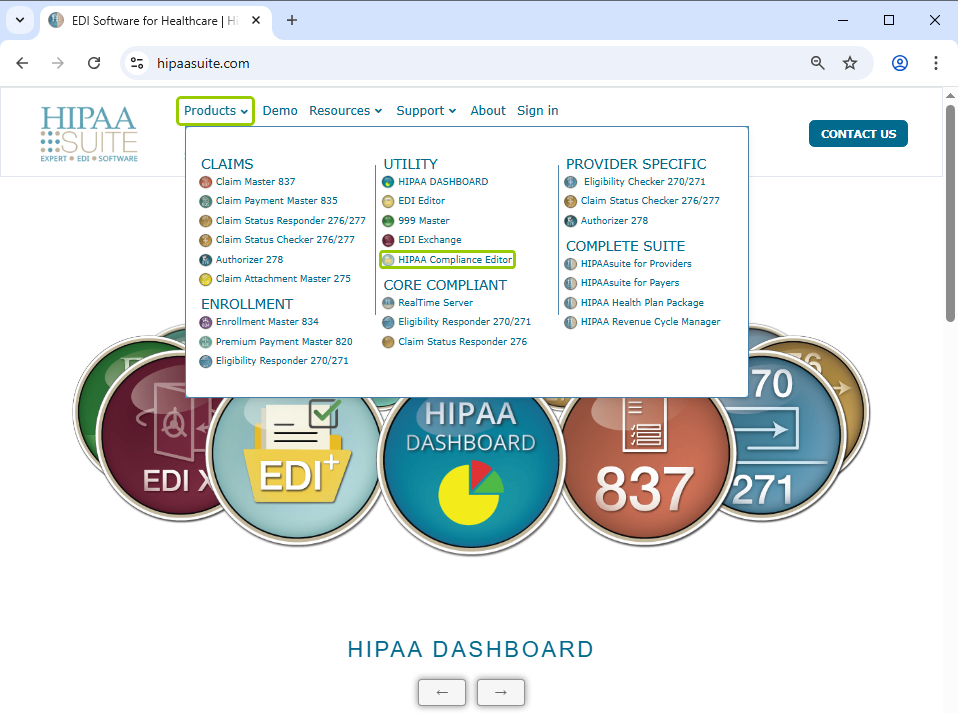
Task: Open the Sign in nav item
Action: (x=538, y=111)
